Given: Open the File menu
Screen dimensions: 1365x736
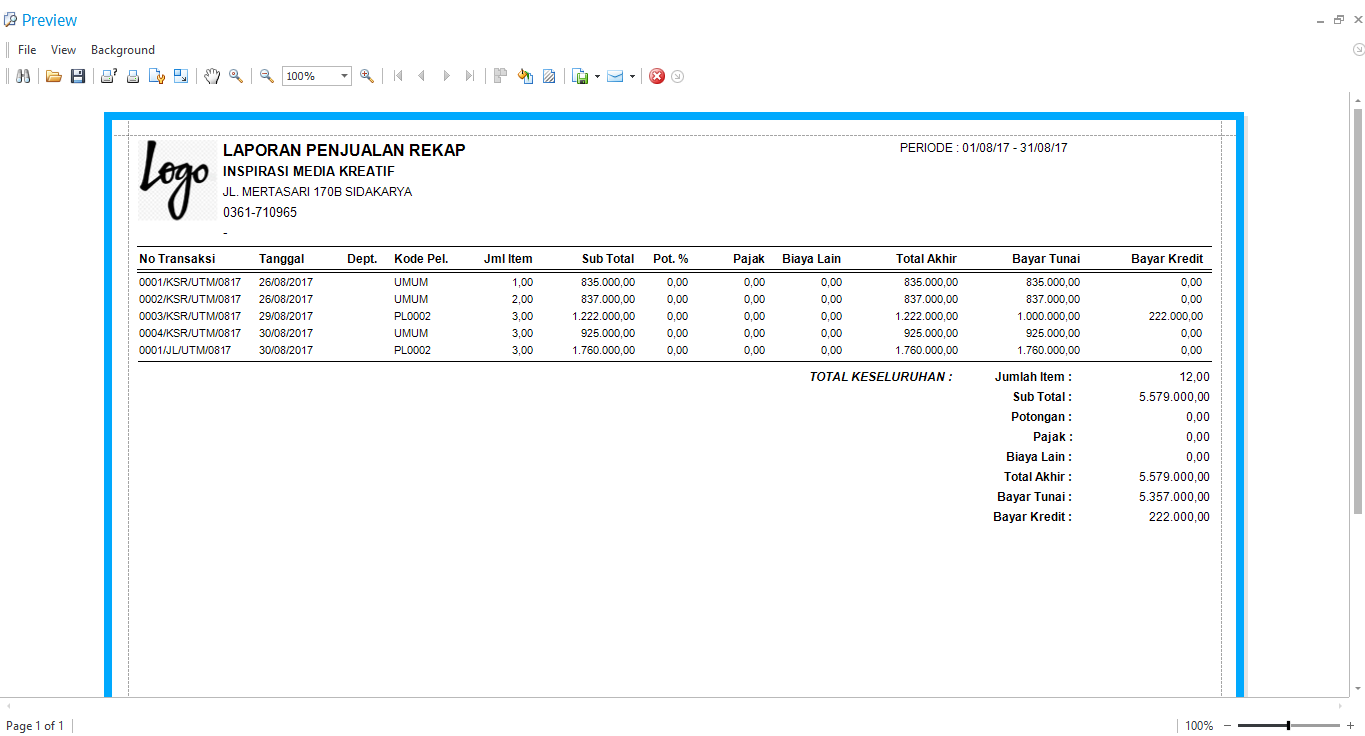Looking at the screenshot, I should [x=27, y=50].
